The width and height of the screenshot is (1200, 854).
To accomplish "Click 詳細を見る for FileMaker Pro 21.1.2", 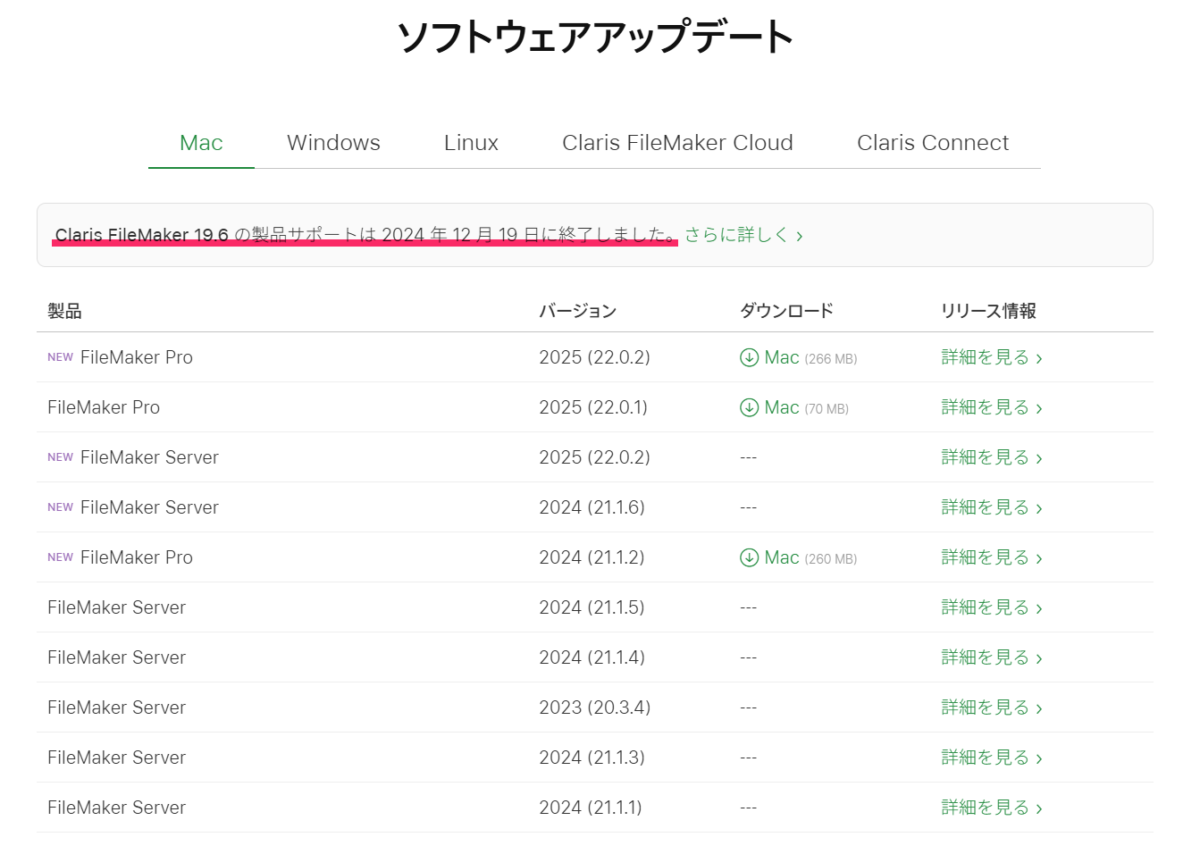I will (991, 558).
